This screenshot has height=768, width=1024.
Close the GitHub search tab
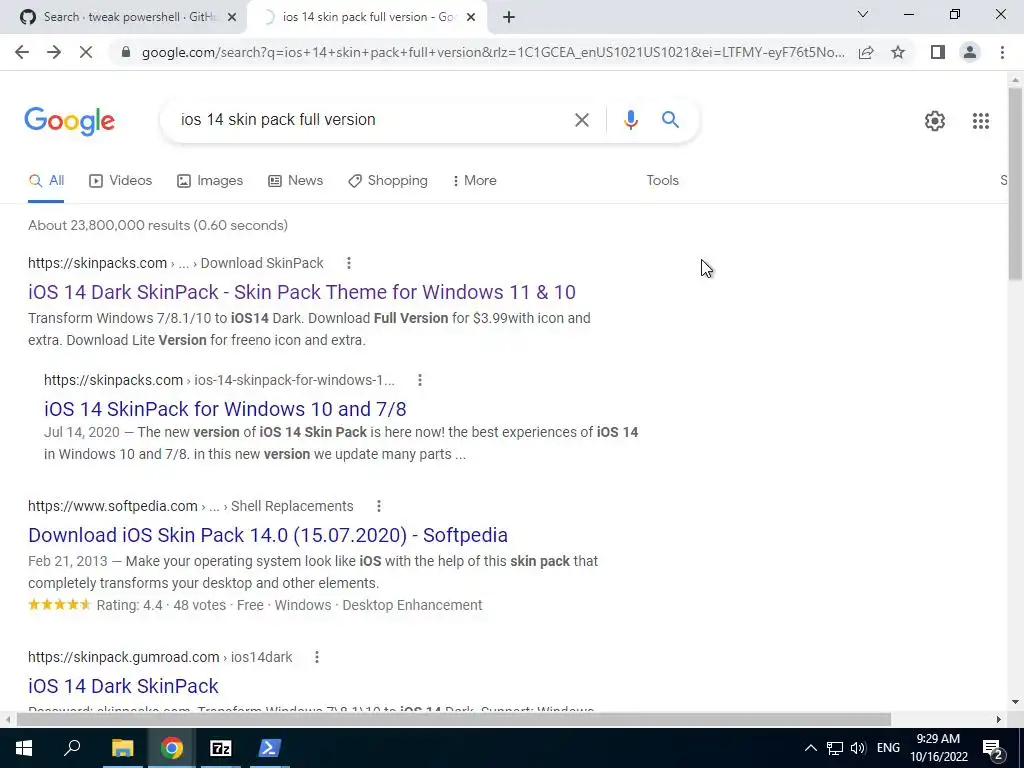[231, 18]
